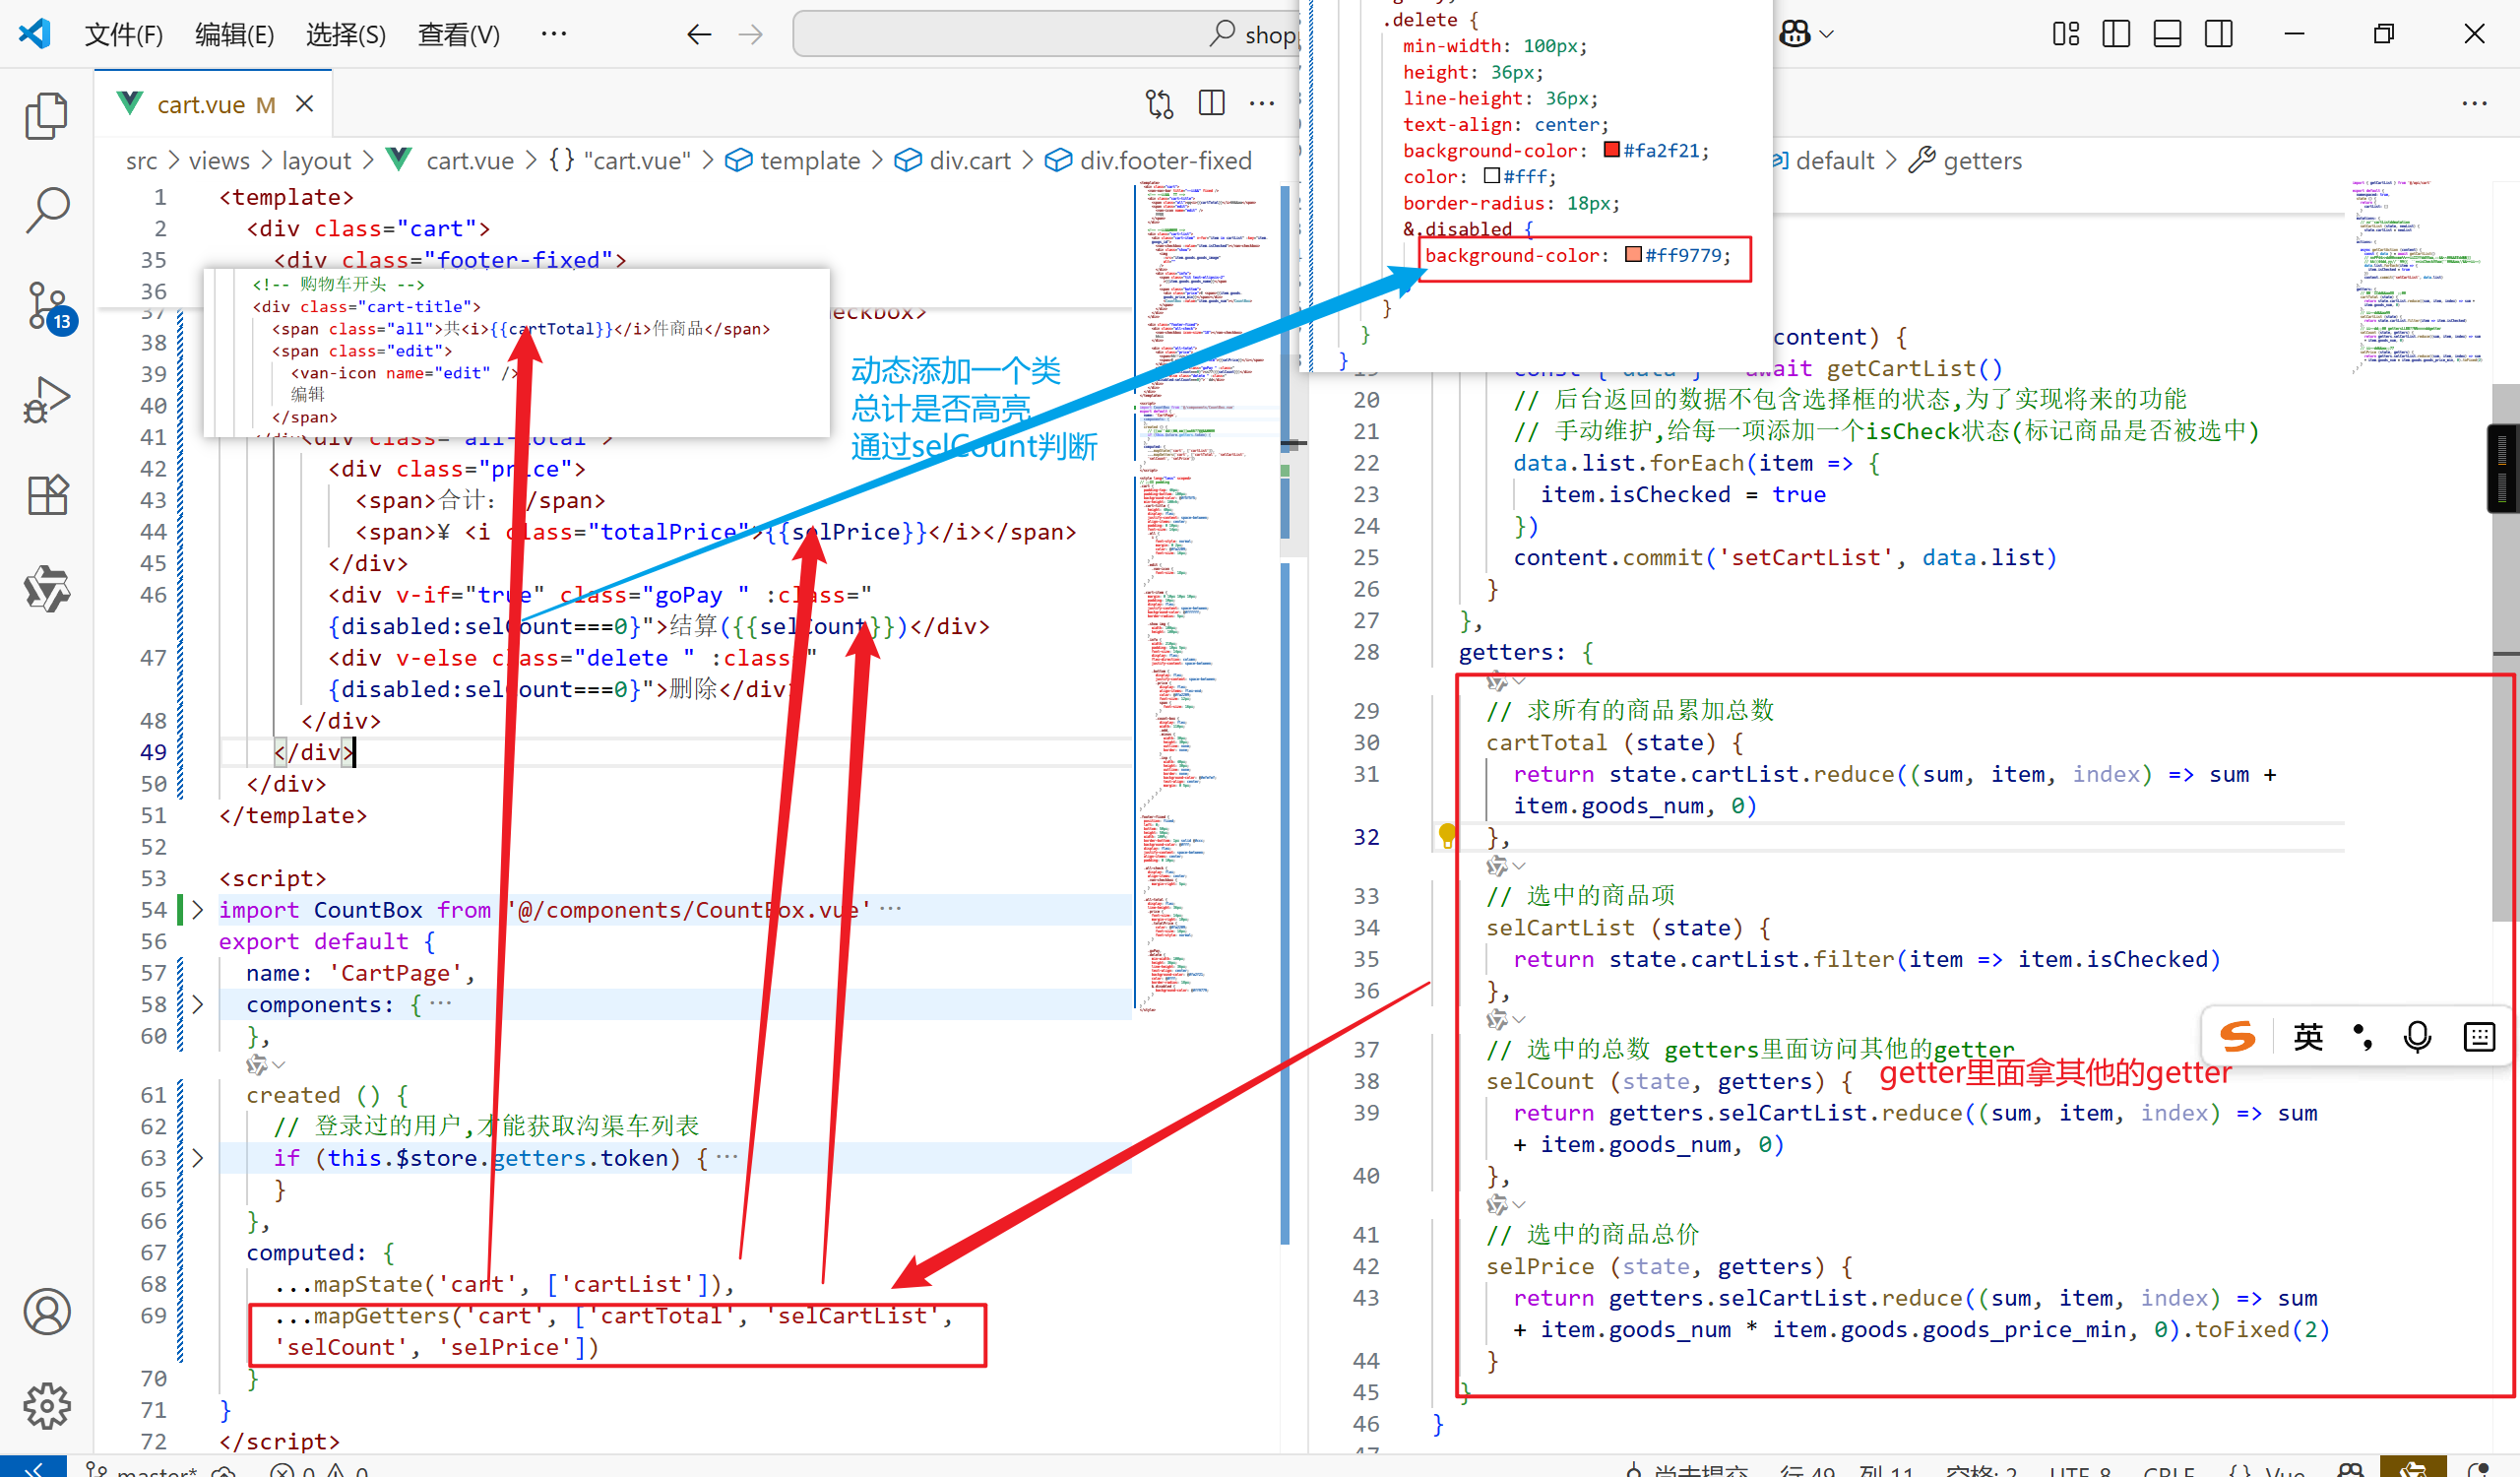This screenshot has width=2520, height=1477.
Task: Toggle the secondary side bar layout button
Action: click(2218, 34)
